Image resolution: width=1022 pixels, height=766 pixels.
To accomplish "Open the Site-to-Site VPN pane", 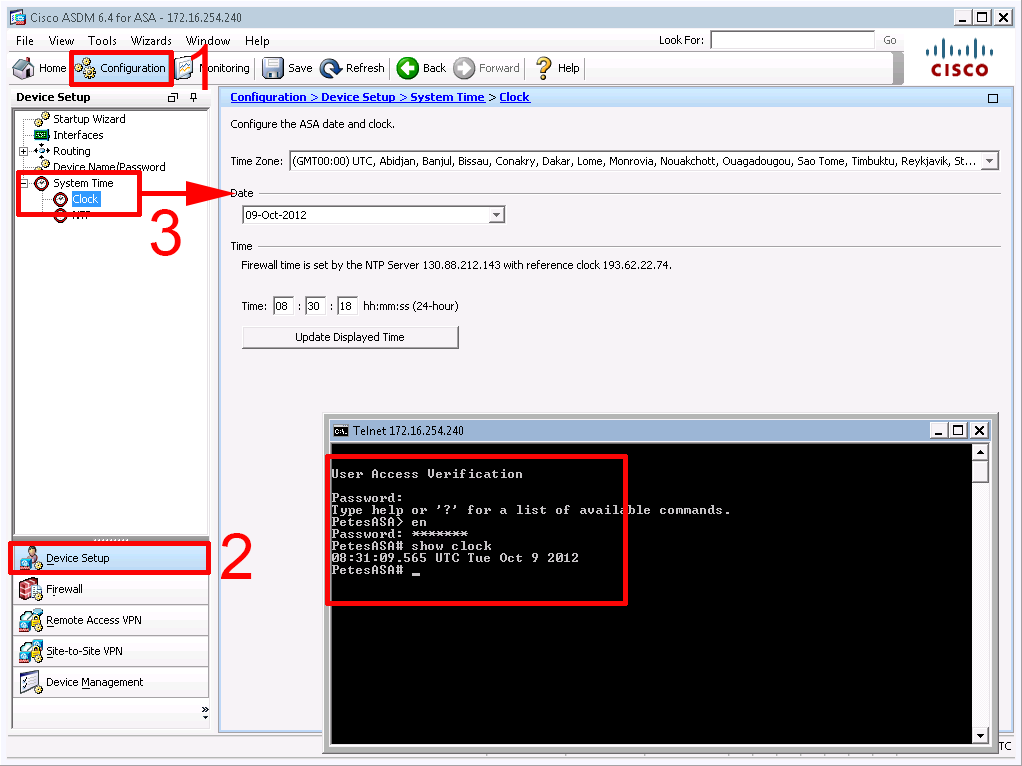I will 110,651.
